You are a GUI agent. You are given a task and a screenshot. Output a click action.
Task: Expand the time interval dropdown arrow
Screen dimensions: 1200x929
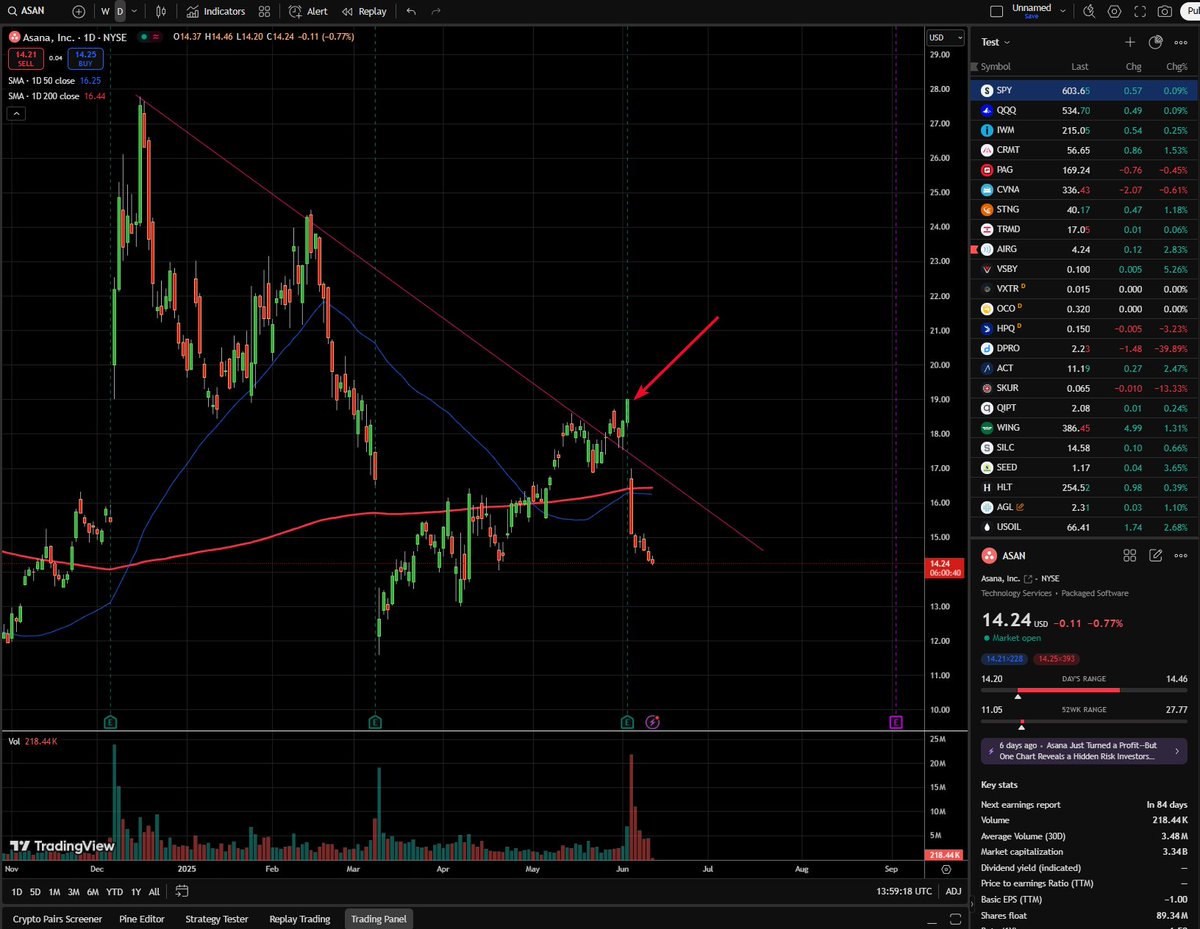point(135,11)
